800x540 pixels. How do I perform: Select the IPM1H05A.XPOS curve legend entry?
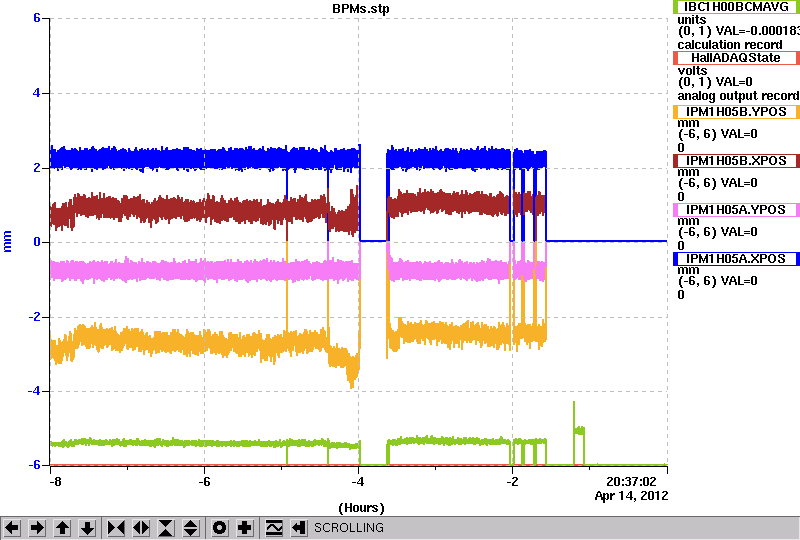click(736, 259)
